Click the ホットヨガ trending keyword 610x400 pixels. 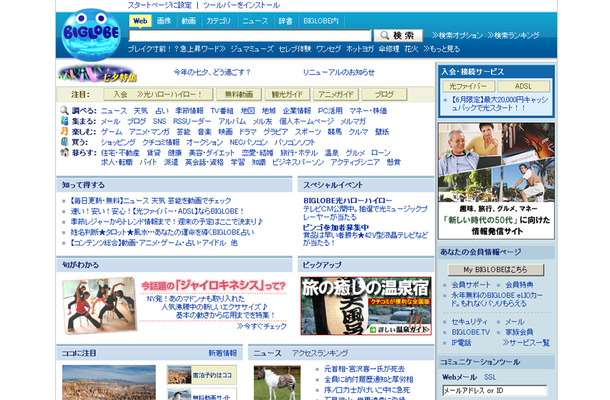tap(360, 49)
